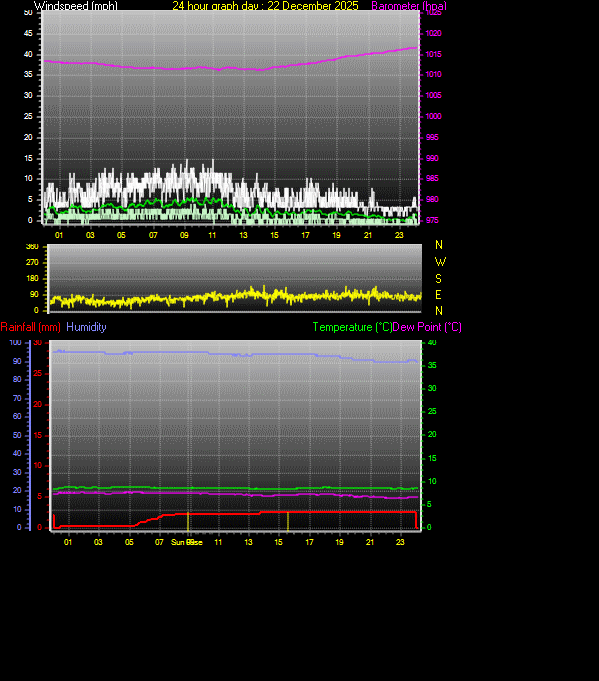Viewport: 599px width, 681px height.
Task: Click hour label "23" under windspeed chart
Action: (399, 235)
